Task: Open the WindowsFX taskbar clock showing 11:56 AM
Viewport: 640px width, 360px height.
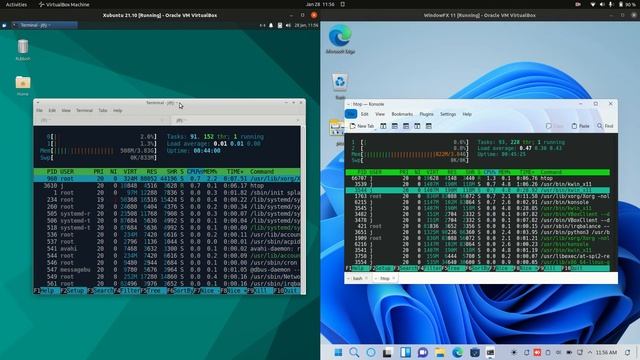Action: 606,352
